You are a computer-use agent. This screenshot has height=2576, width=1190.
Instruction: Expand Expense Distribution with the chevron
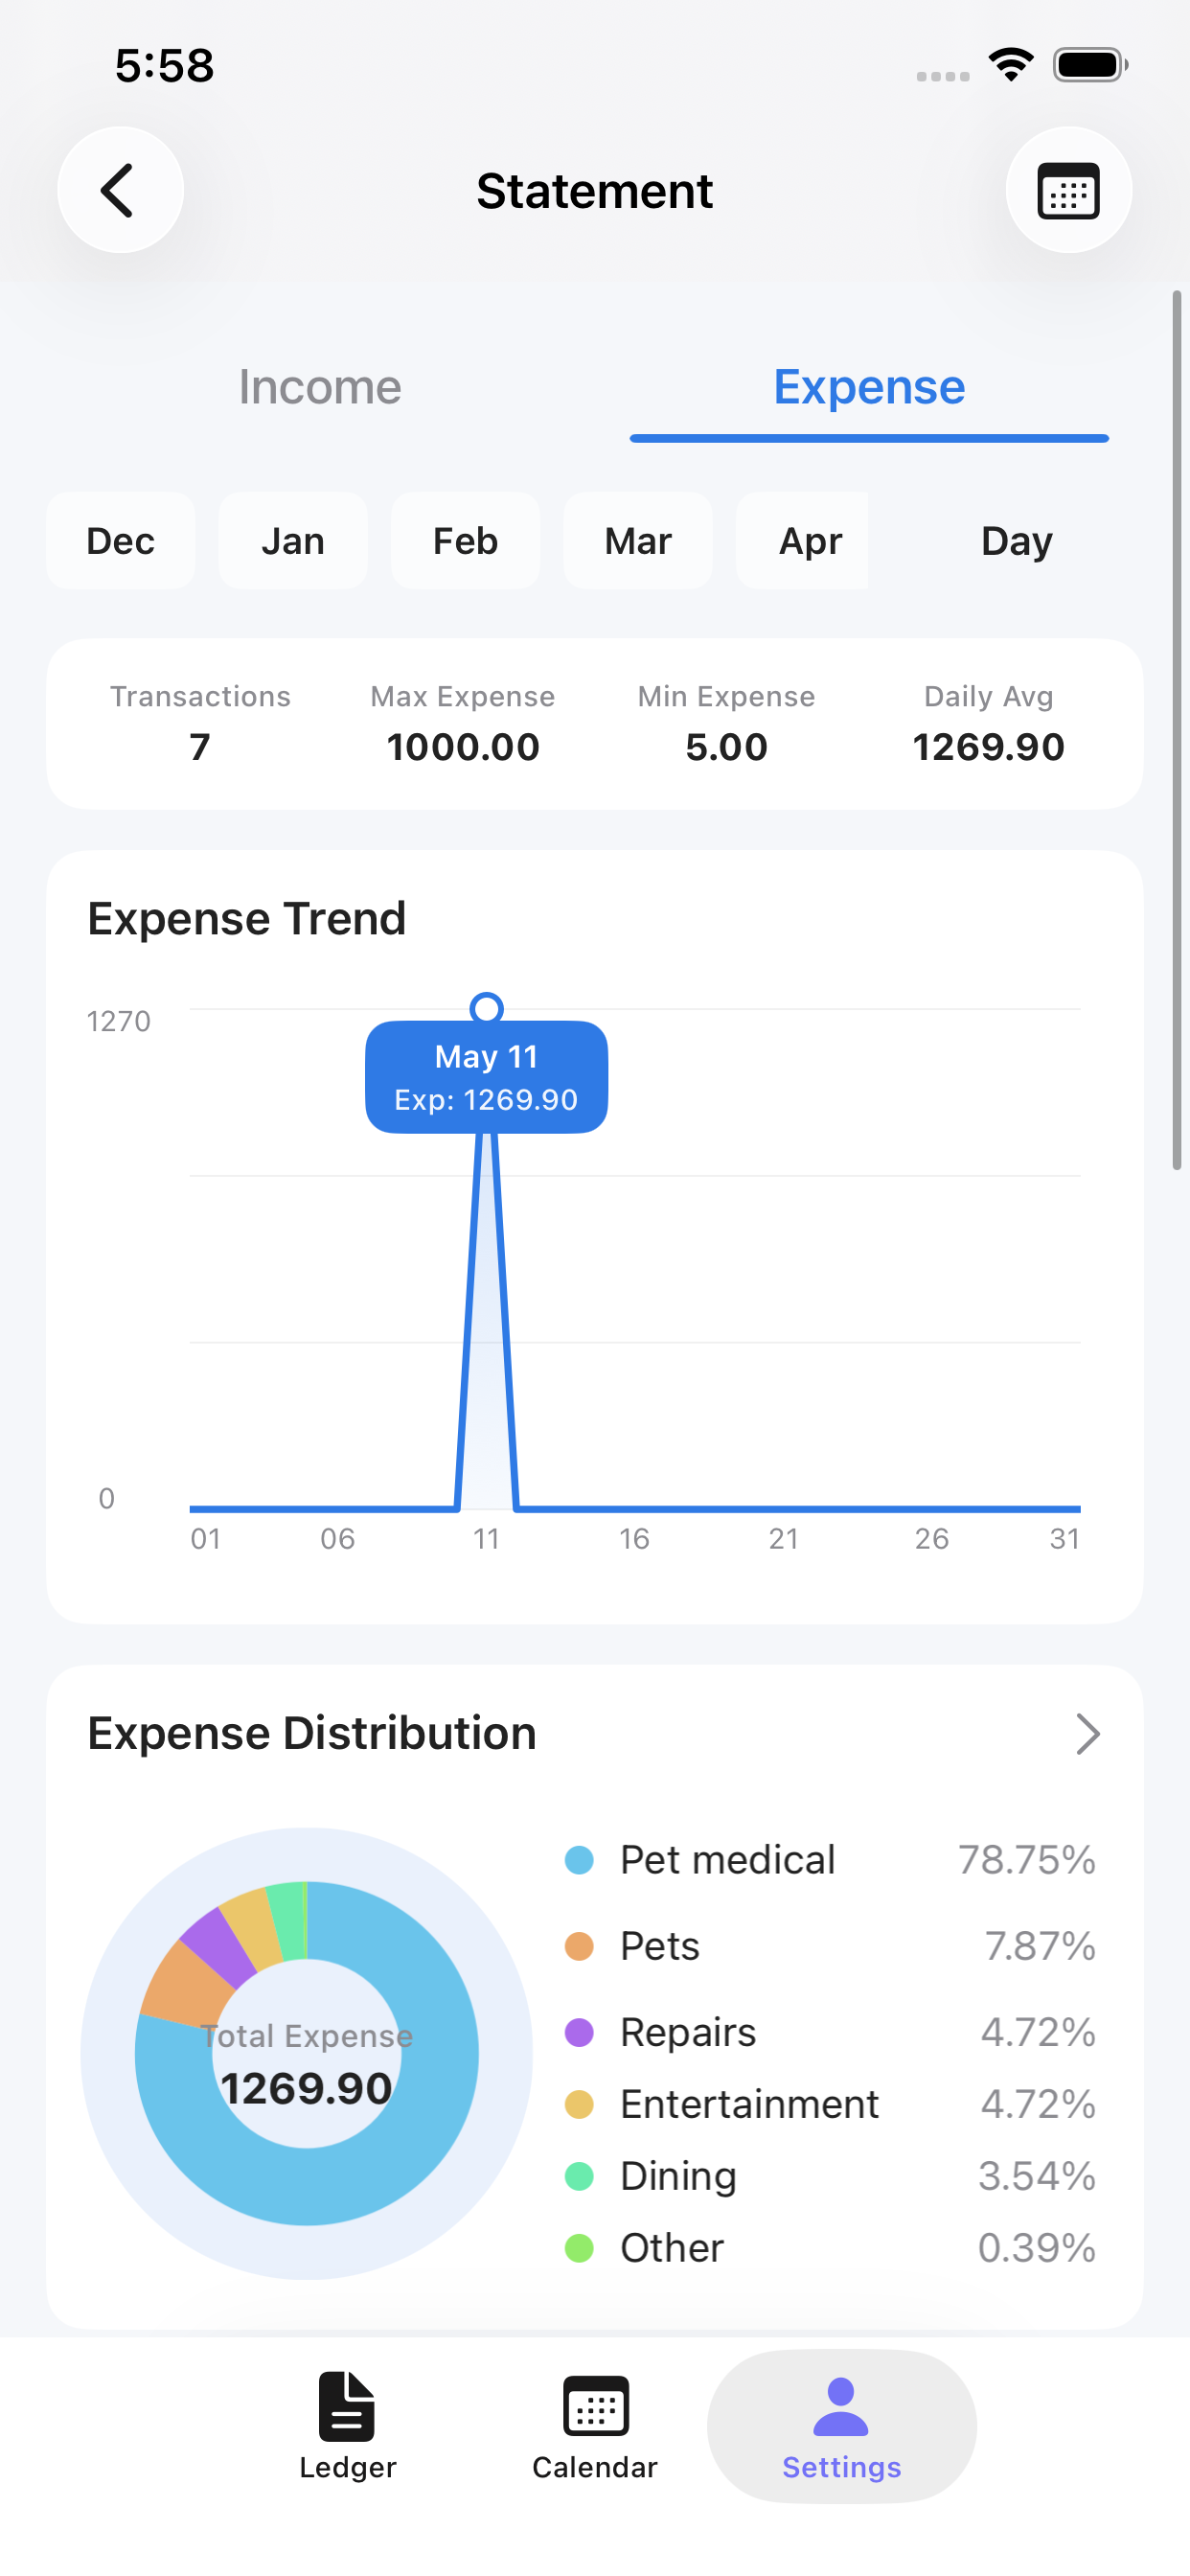click(x=1088, y=1734)
